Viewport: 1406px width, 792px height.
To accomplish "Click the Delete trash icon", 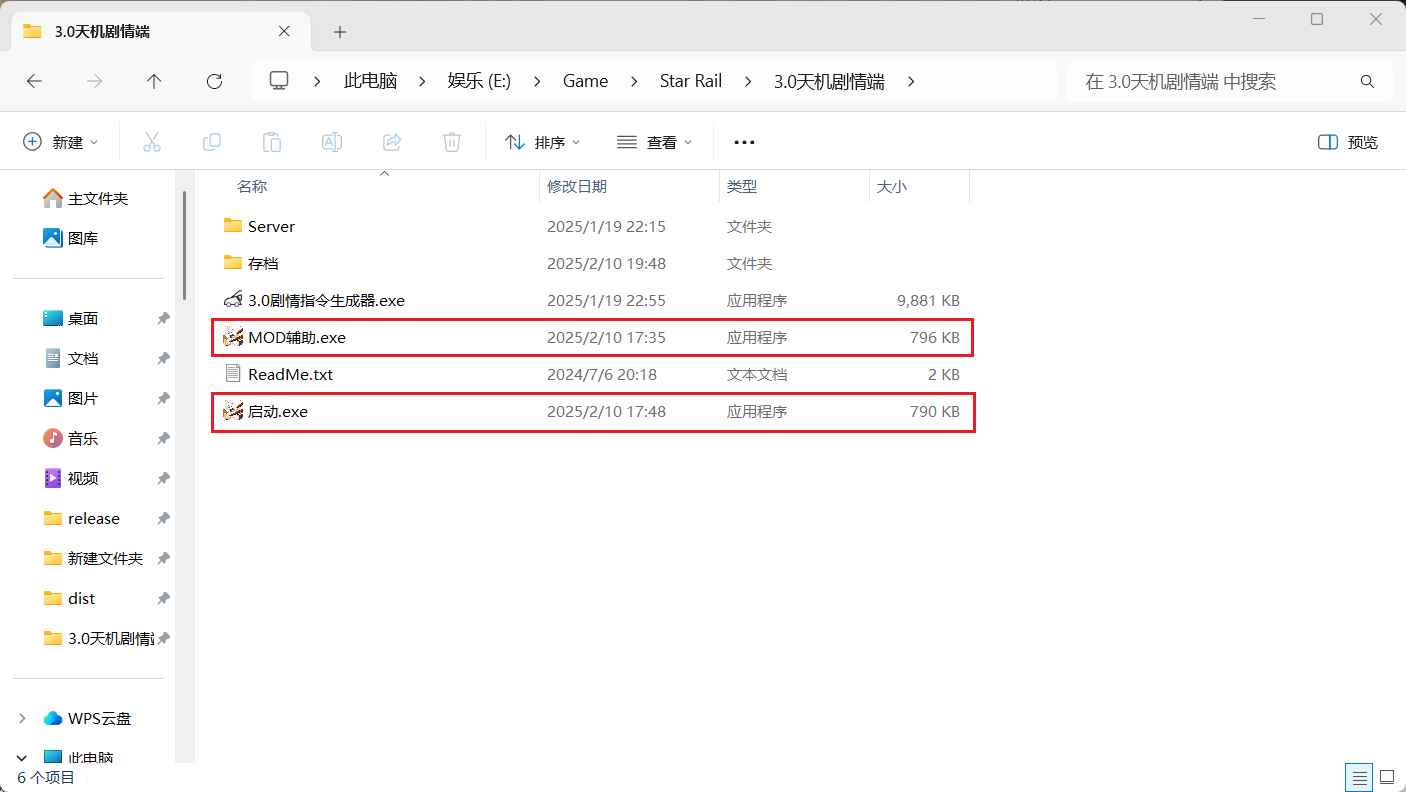I will pos(452,141).
